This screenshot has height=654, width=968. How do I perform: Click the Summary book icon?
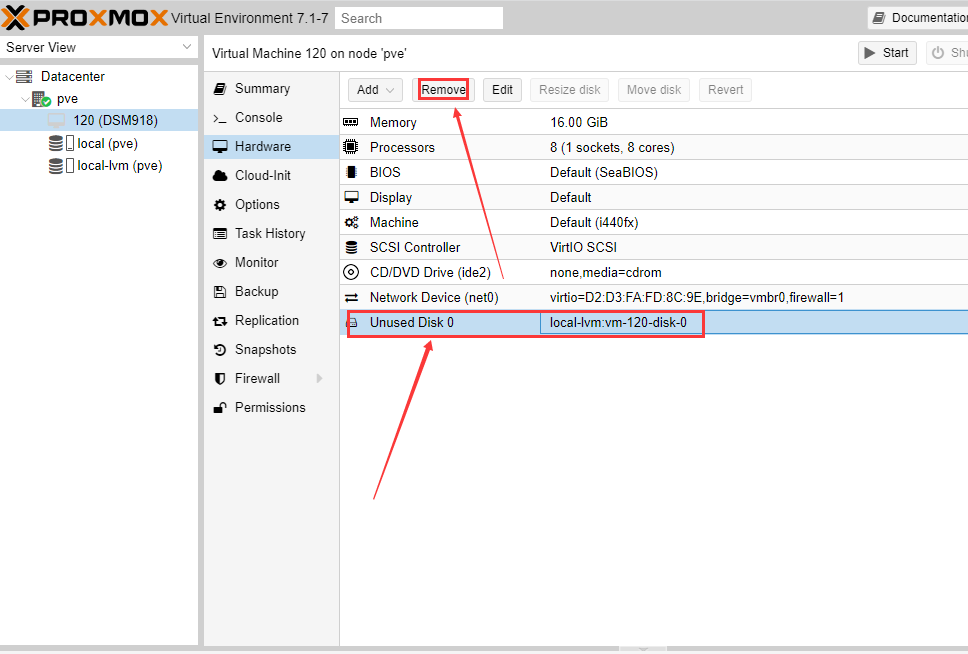pos(220,89)
